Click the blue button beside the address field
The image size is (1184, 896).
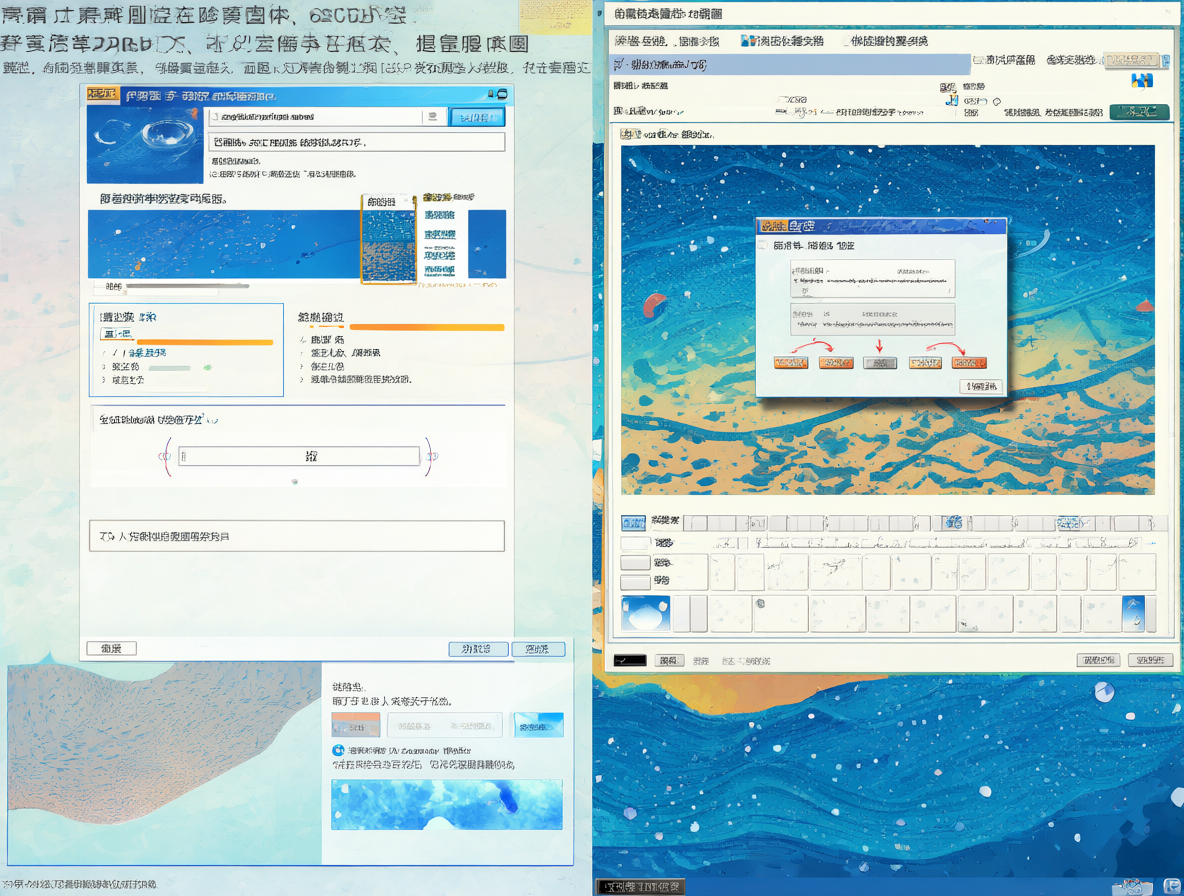(477, 117)
